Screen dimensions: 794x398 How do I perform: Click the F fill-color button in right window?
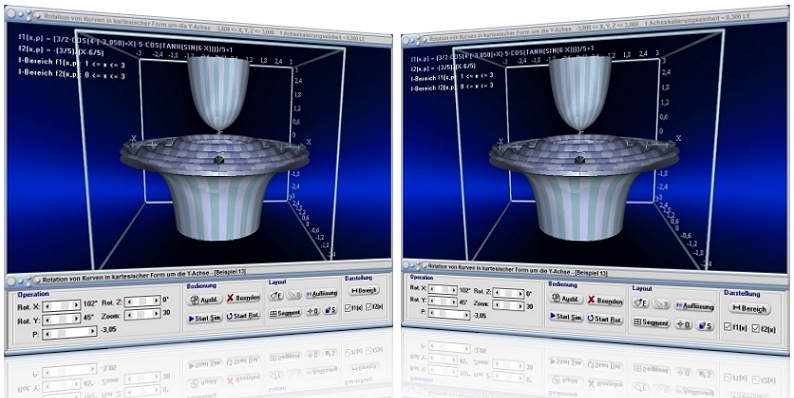[x=641, y=303]
